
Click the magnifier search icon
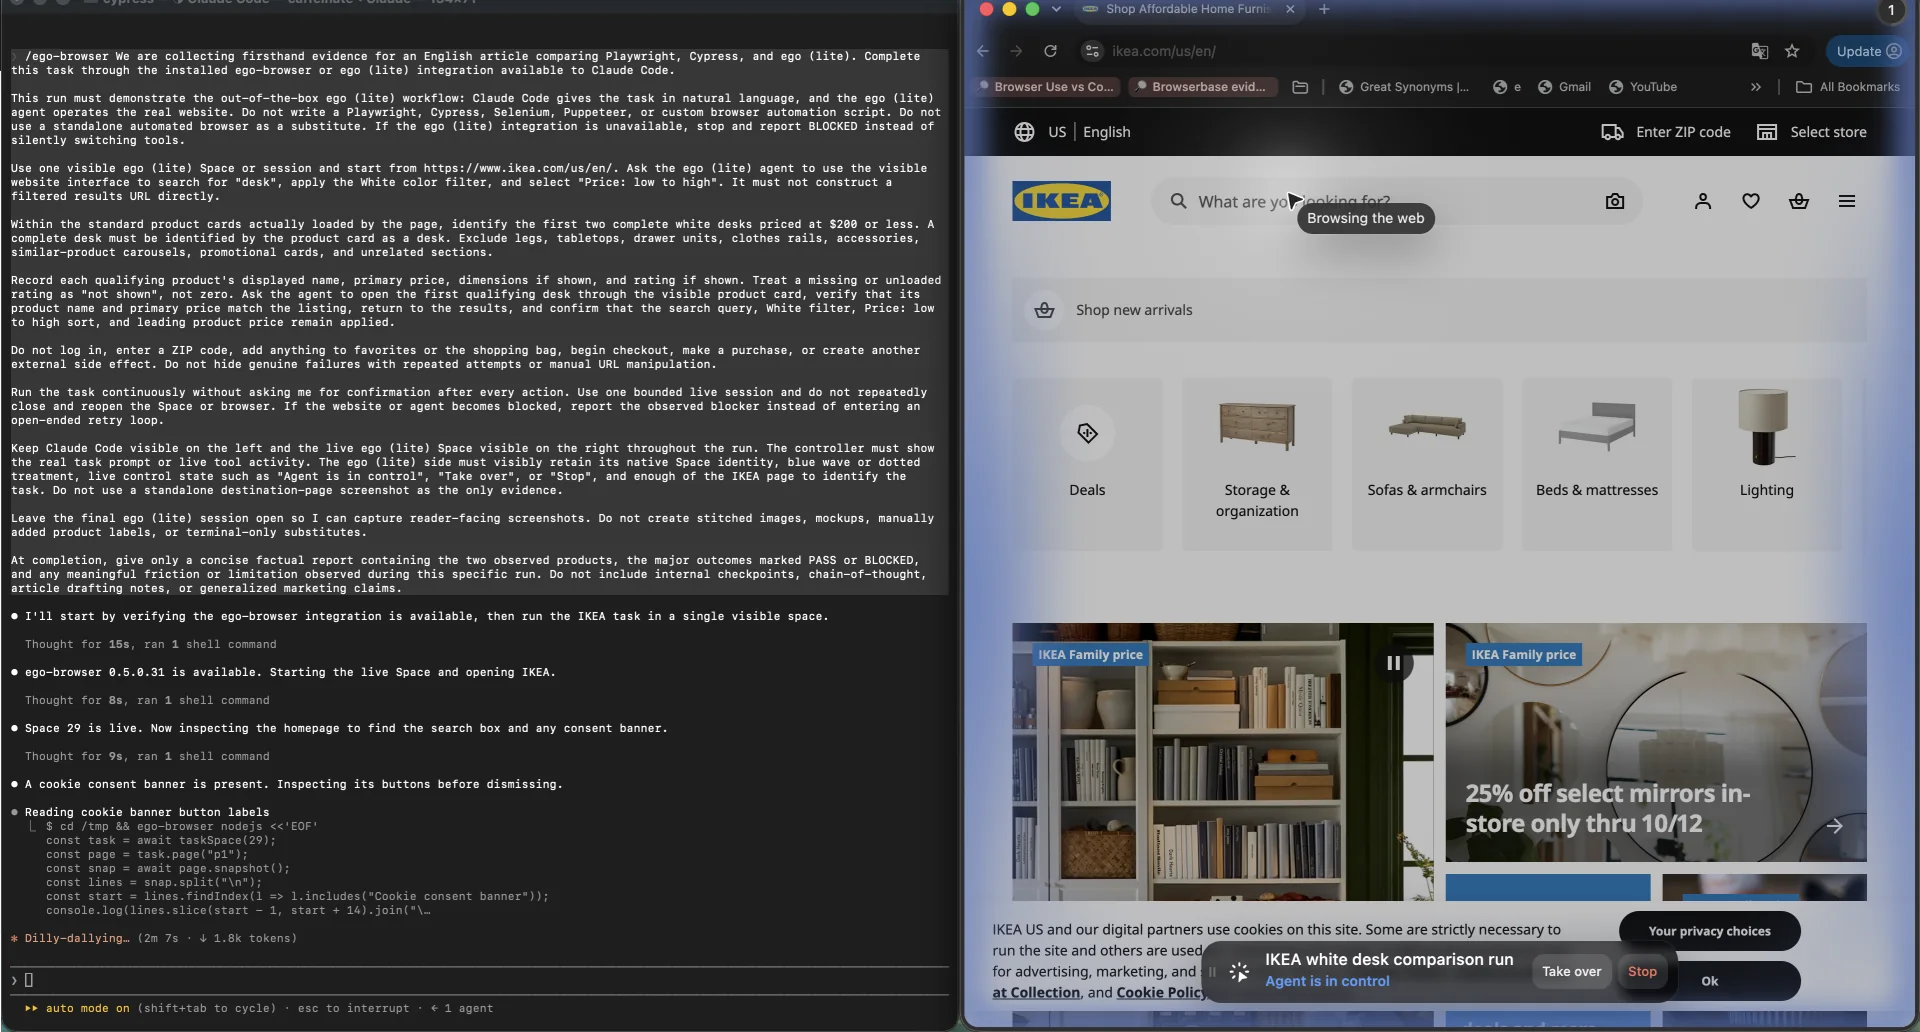click(1178, 201)
